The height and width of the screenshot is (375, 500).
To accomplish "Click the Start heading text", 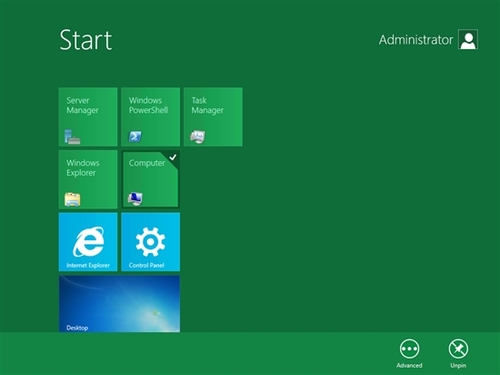I will click(86, 40).
